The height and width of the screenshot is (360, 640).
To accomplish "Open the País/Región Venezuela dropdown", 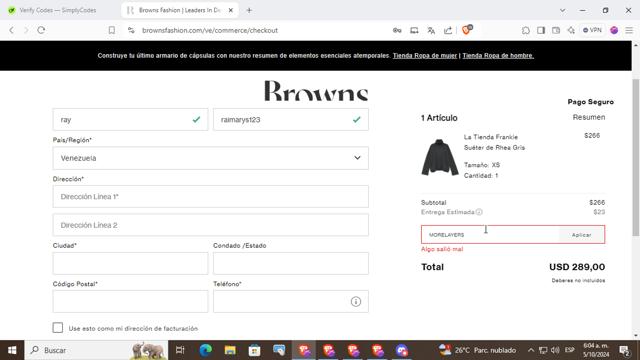I will 211,158.
